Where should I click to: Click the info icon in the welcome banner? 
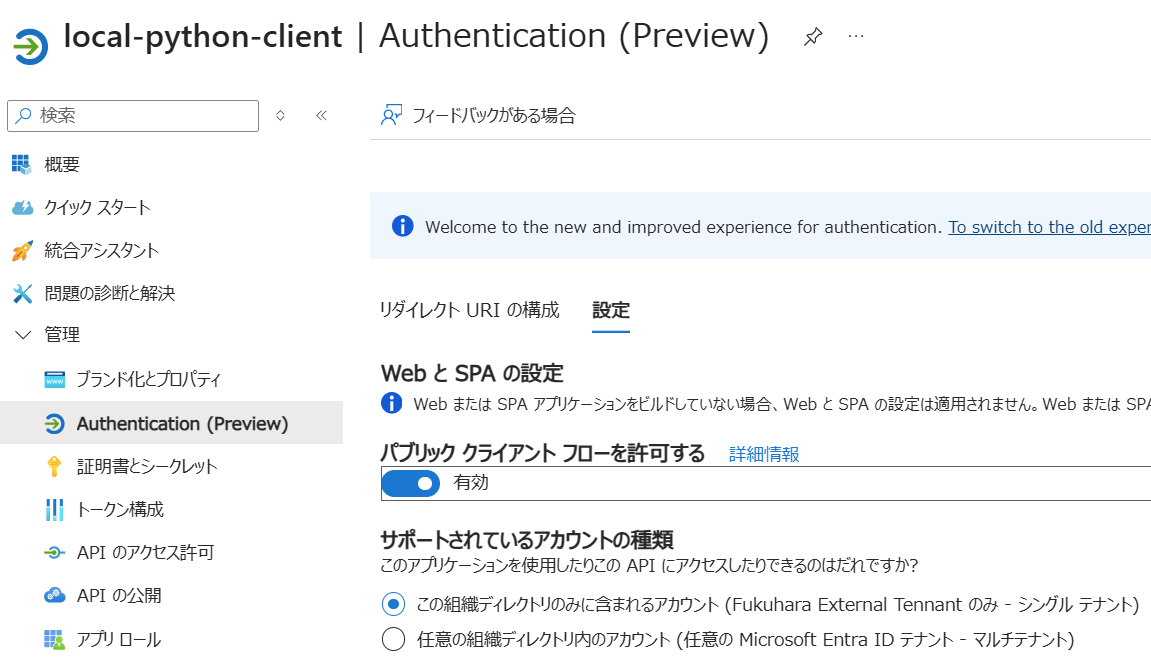point(402,226)
